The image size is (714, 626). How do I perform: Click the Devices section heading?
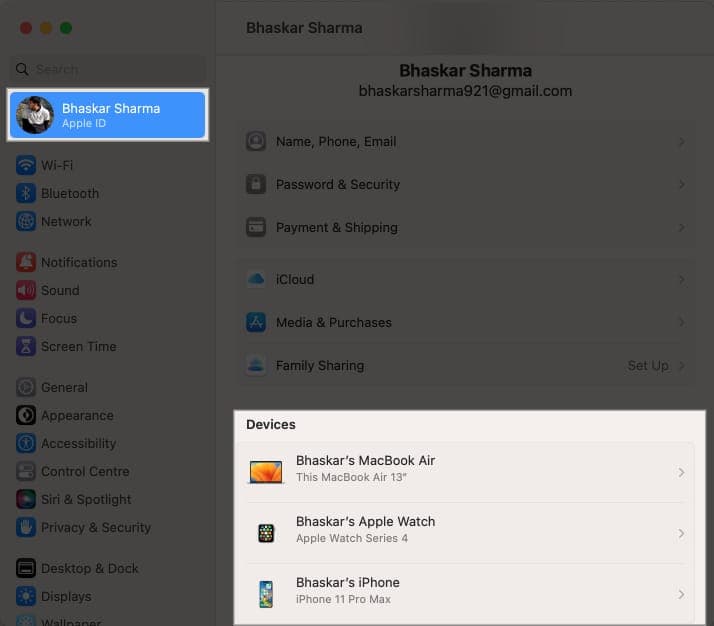coord(271,424)
